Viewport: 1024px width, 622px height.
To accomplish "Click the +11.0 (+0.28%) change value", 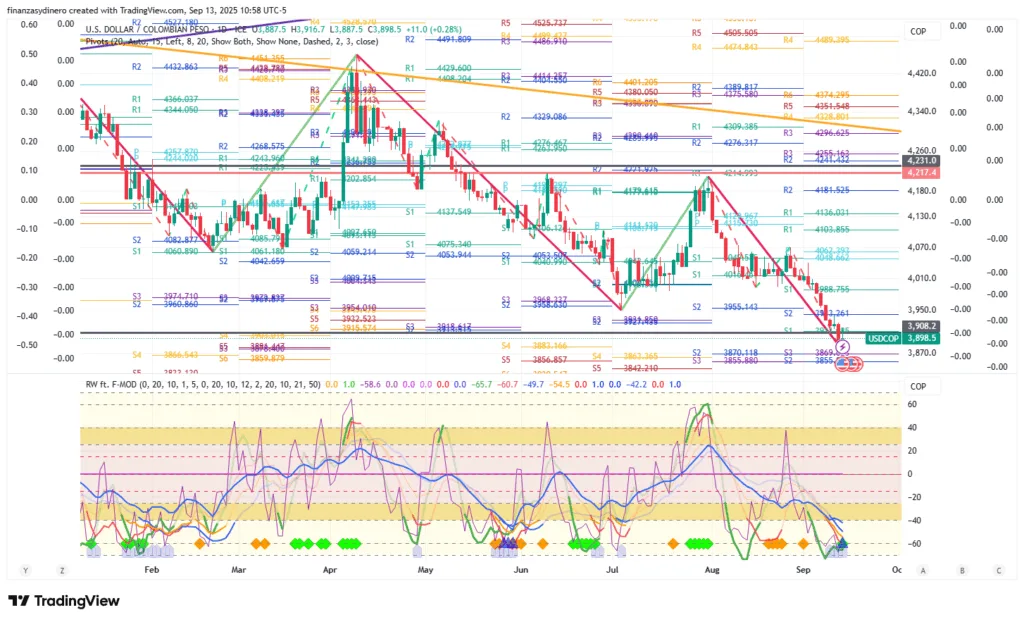I will point(434,29).
